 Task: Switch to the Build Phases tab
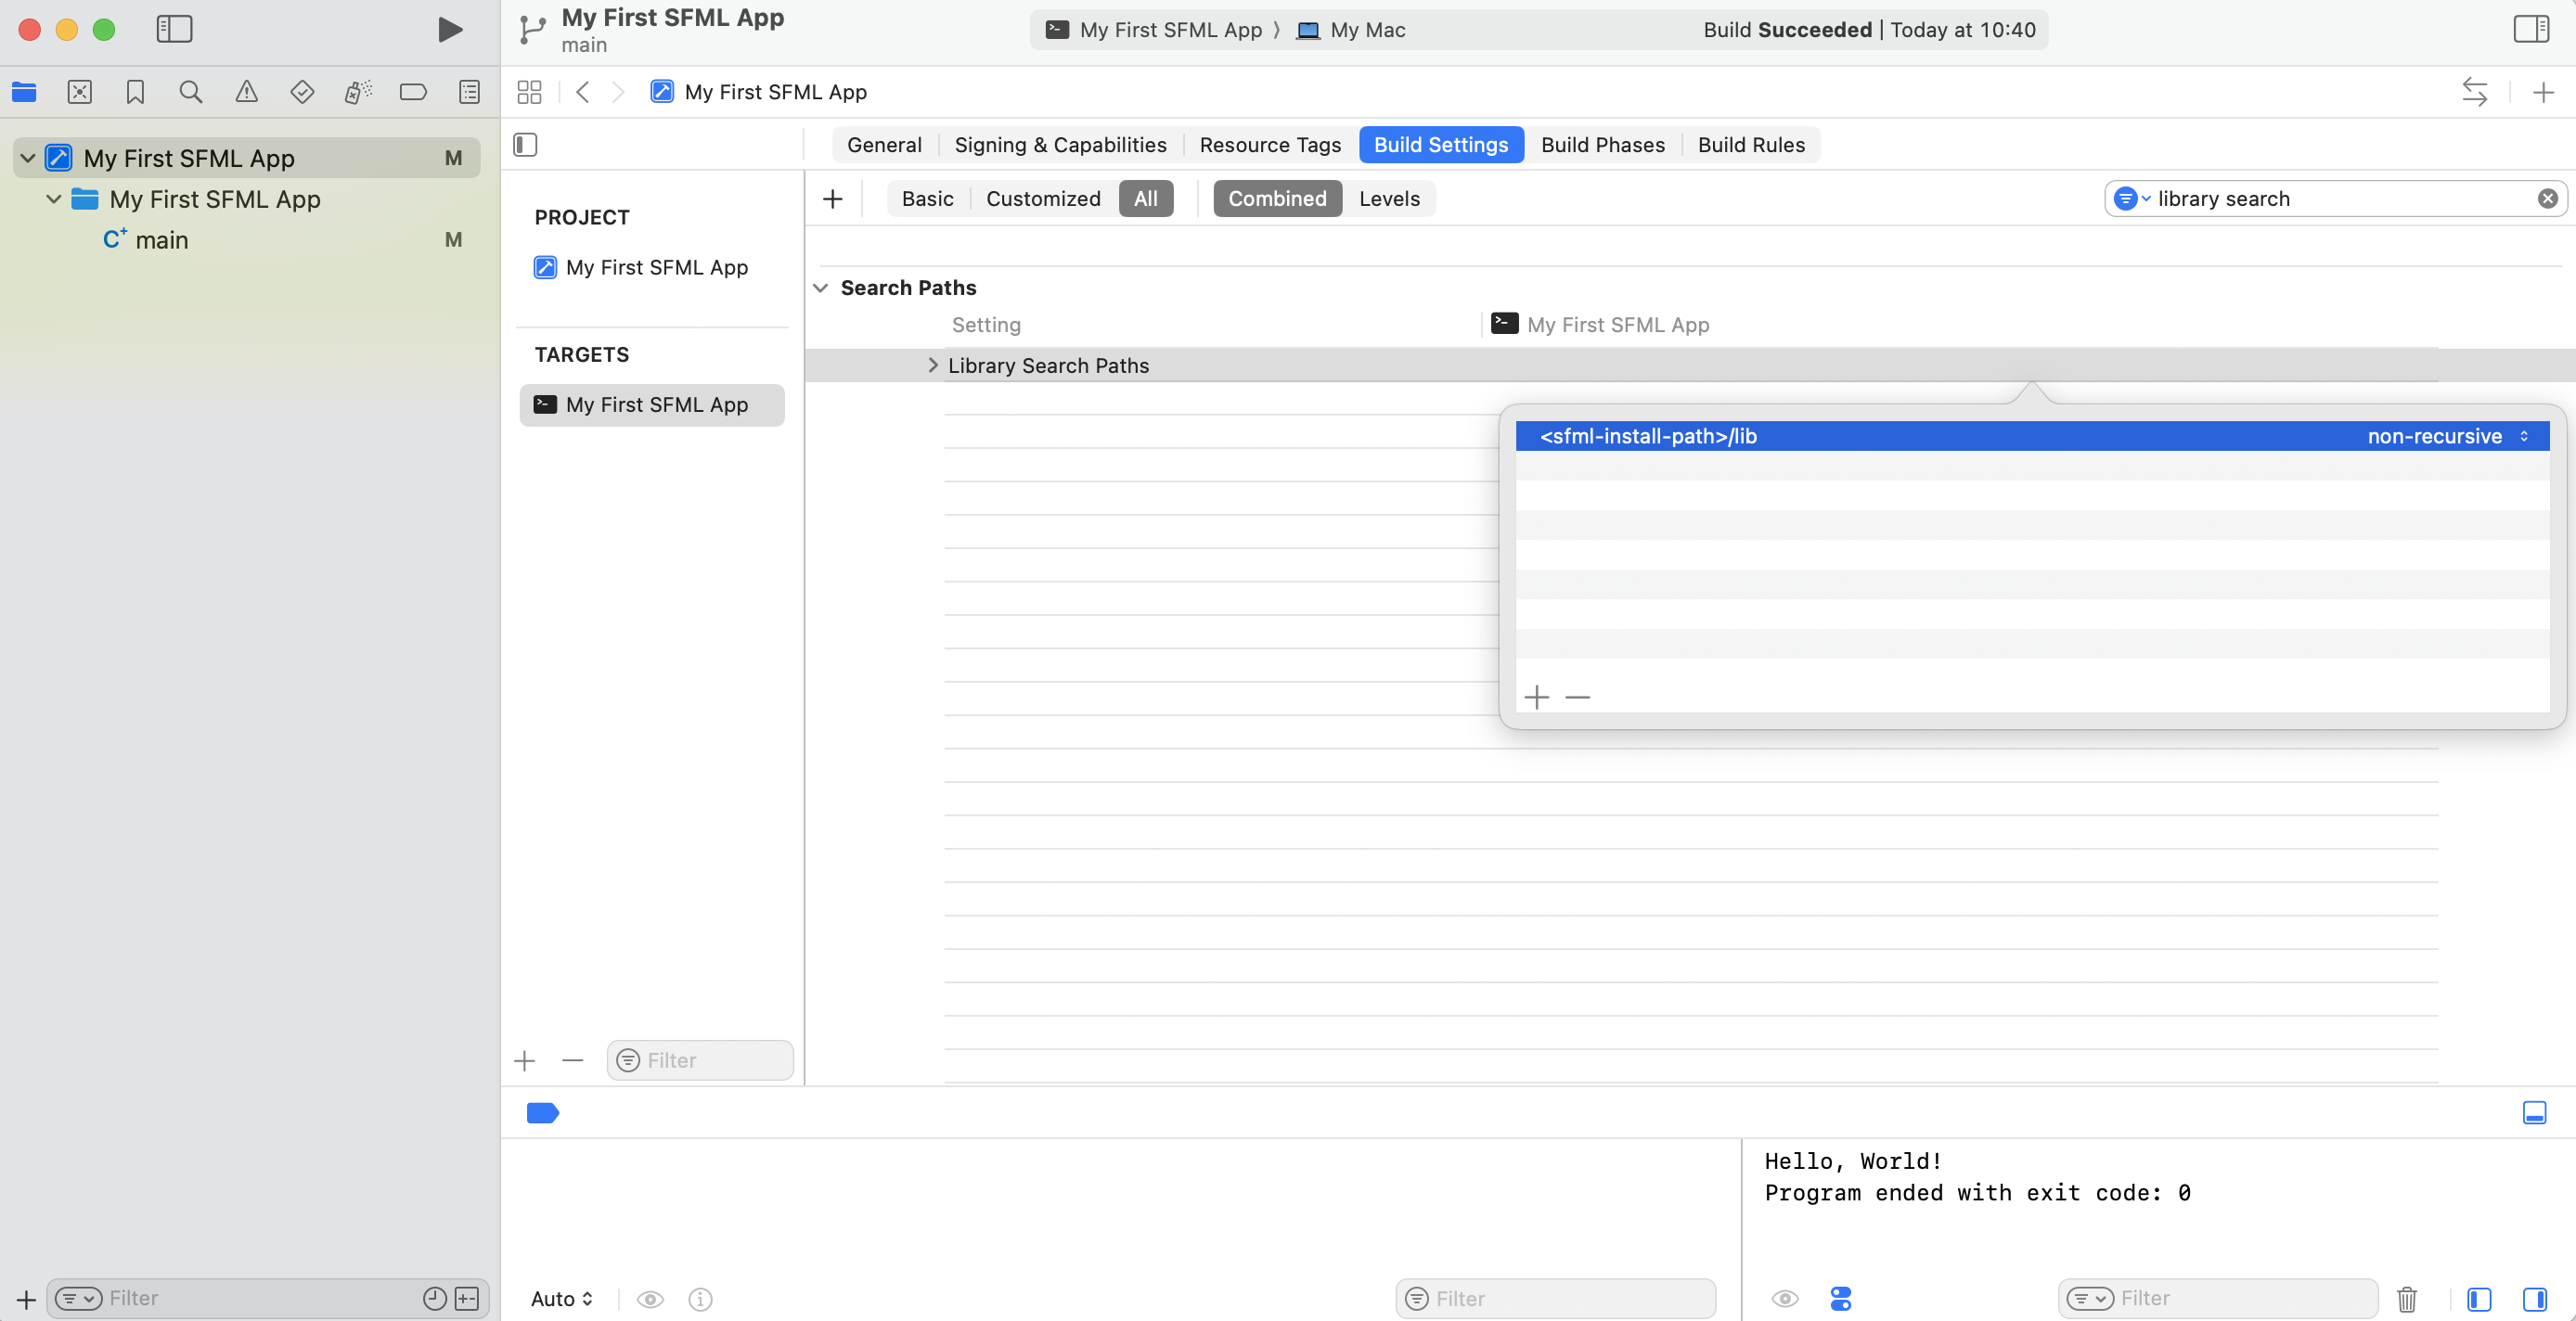coord(1602,144)
